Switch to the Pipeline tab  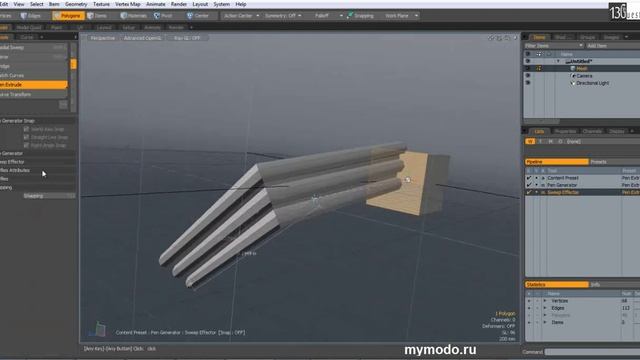click(x=557, y=162)
